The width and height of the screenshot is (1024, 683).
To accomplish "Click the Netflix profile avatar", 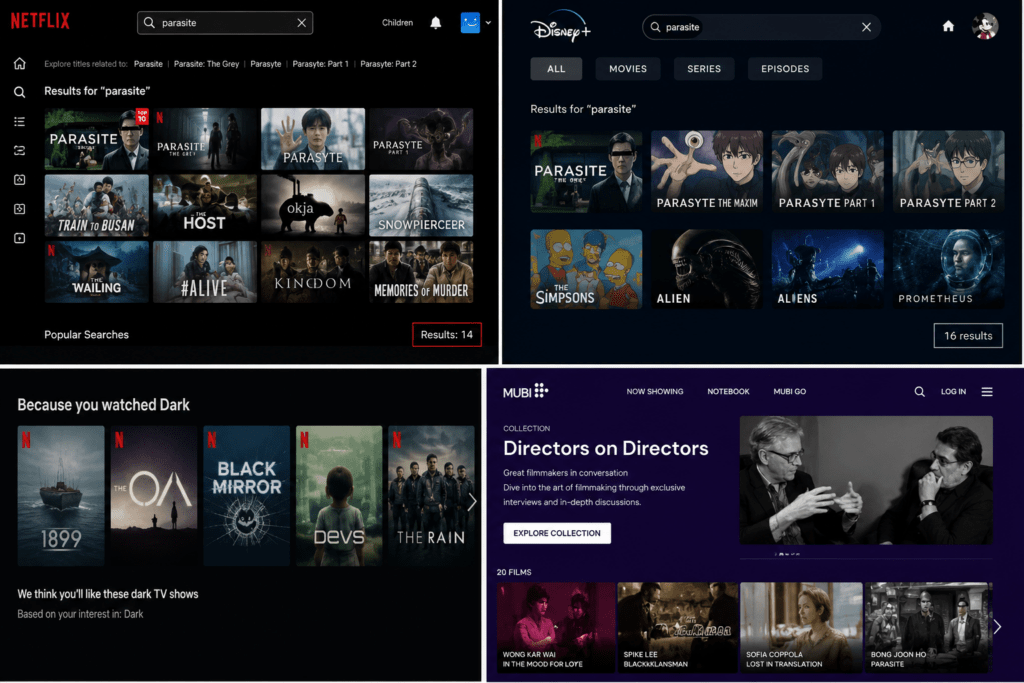I will 470,23.
